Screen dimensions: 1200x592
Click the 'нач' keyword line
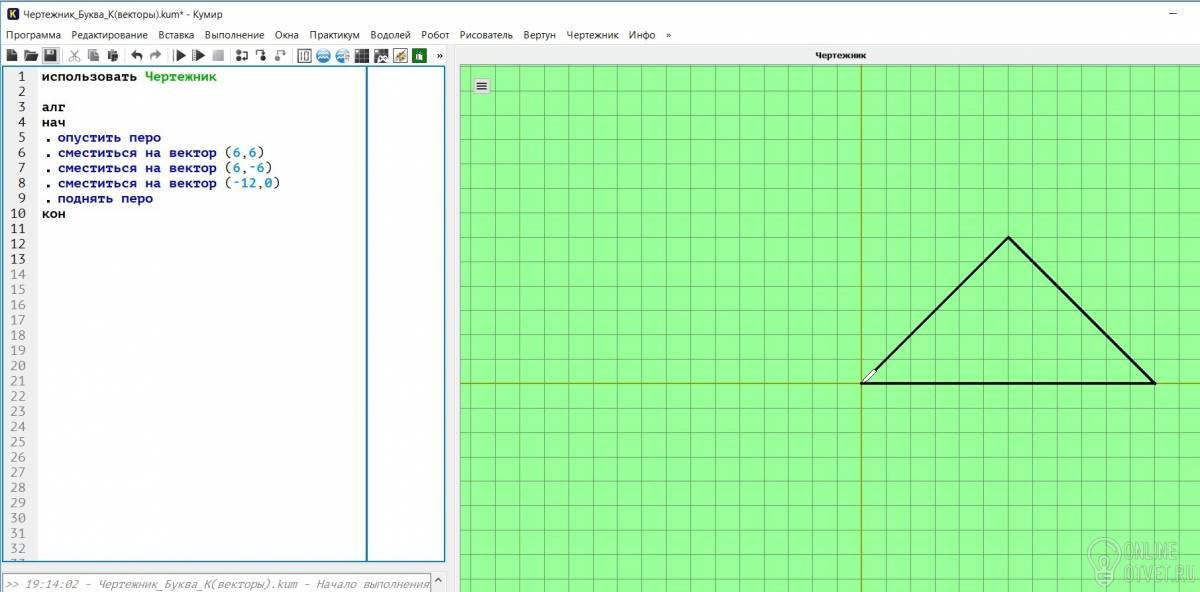point(53,122)
